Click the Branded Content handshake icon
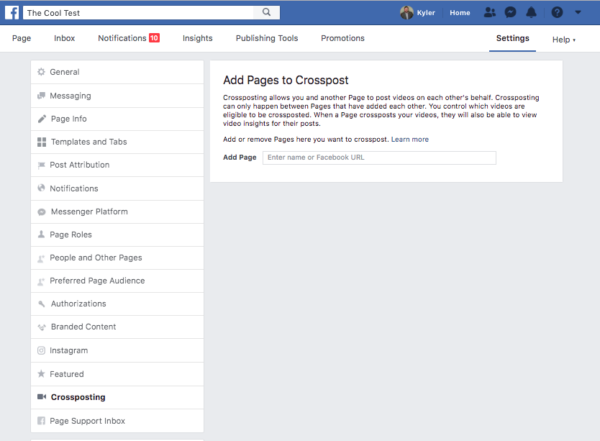Viewport: 600px width, 441px height. point(42,327)
